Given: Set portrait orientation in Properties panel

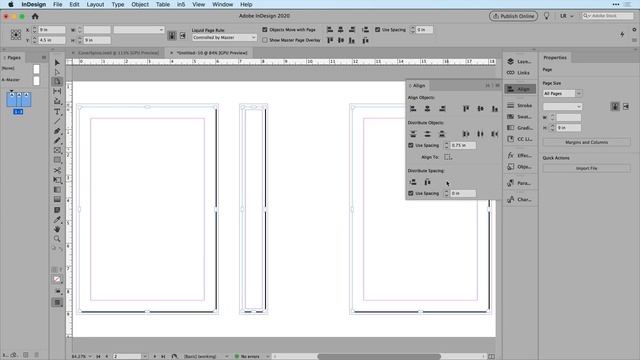Looking at the screenshot, I should click(615, 107).
